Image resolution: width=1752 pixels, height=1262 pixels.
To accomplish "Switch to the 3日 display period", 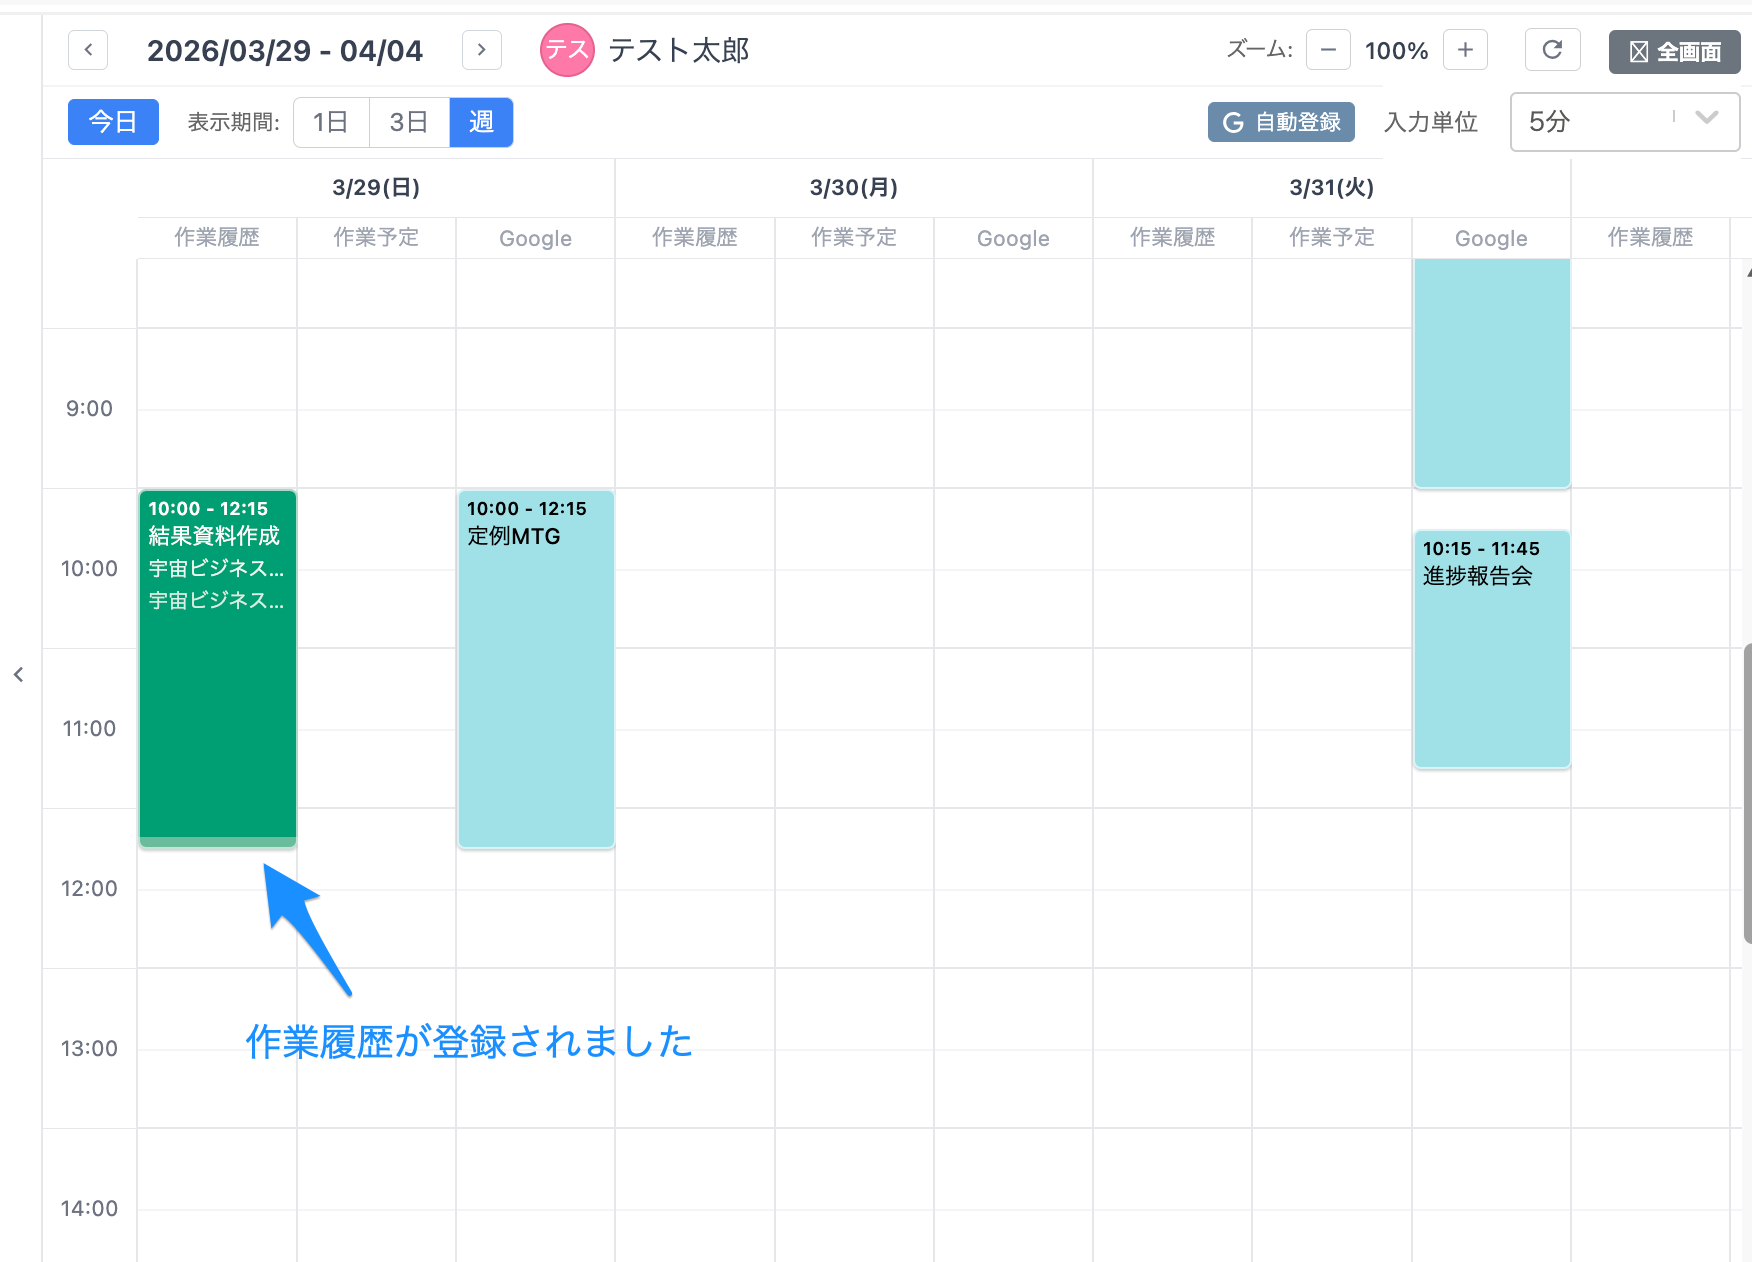I will click(x=408, y=121).
